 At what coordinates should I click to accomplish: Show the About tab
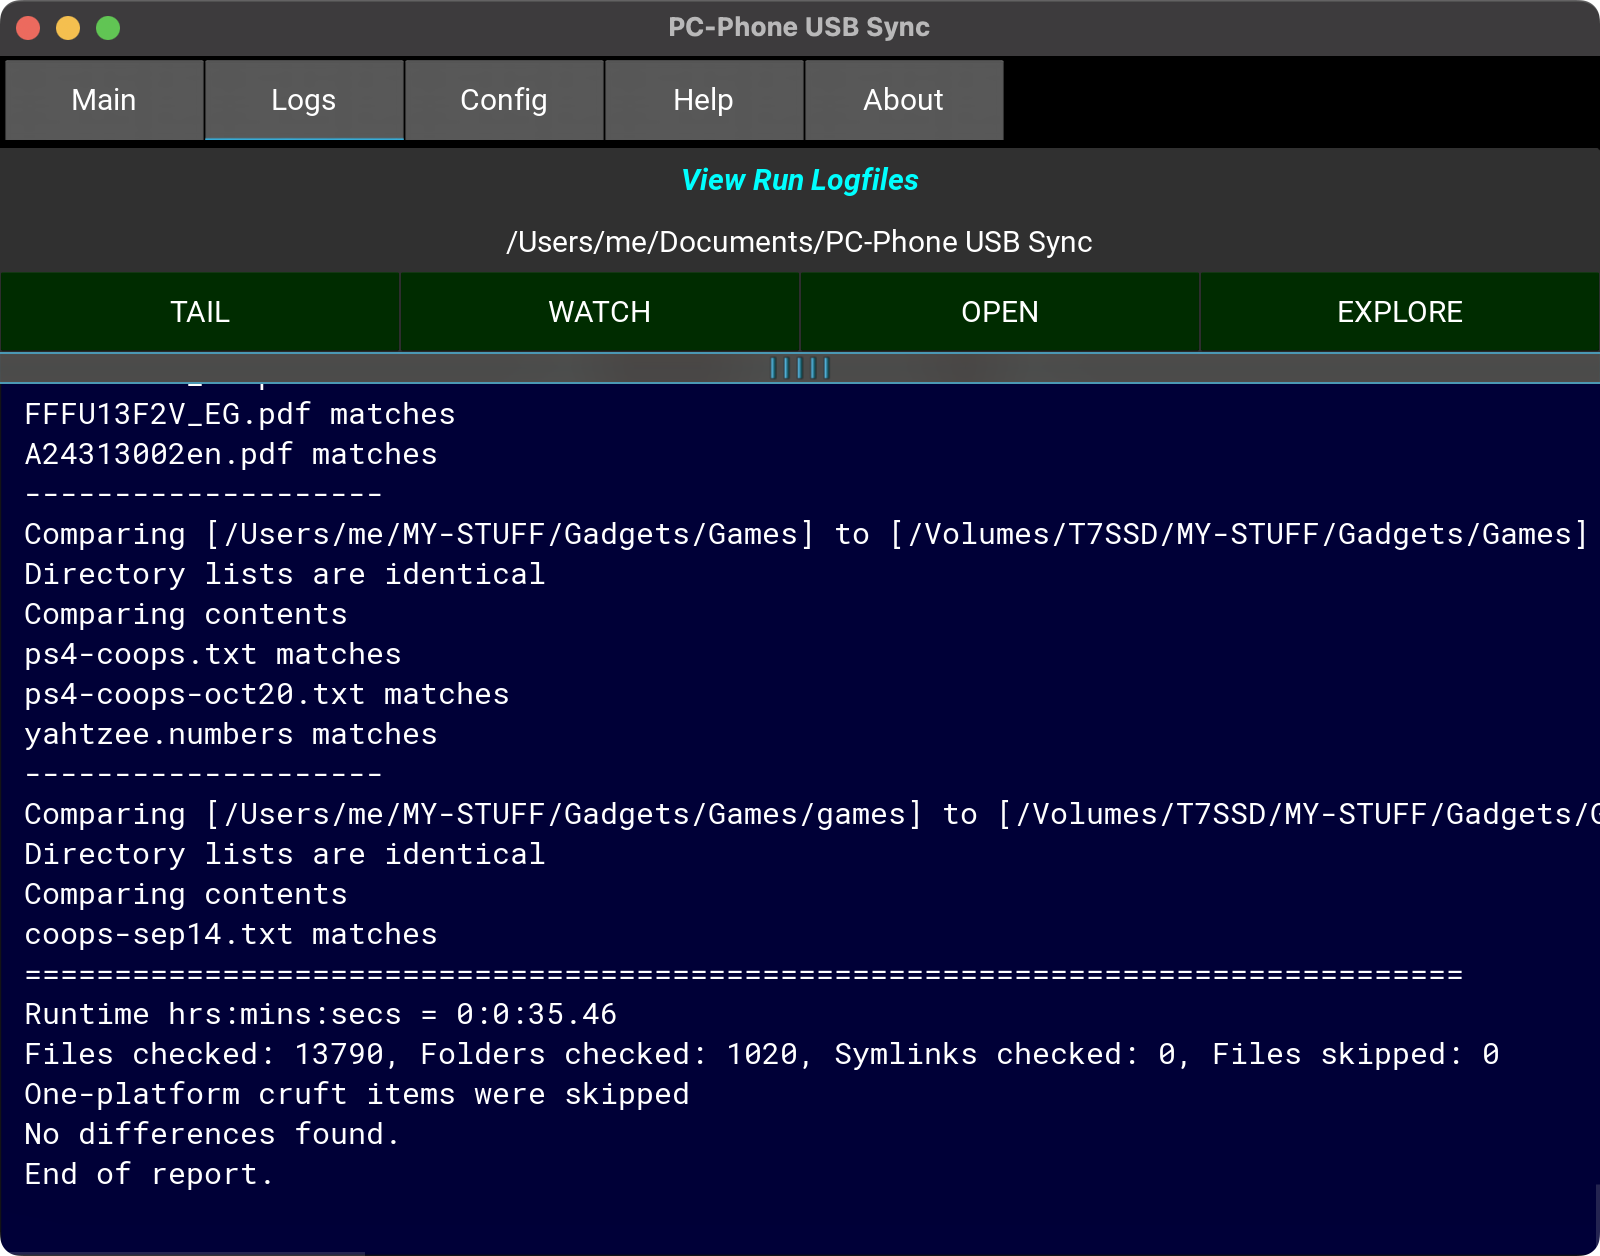click(903, 100)
